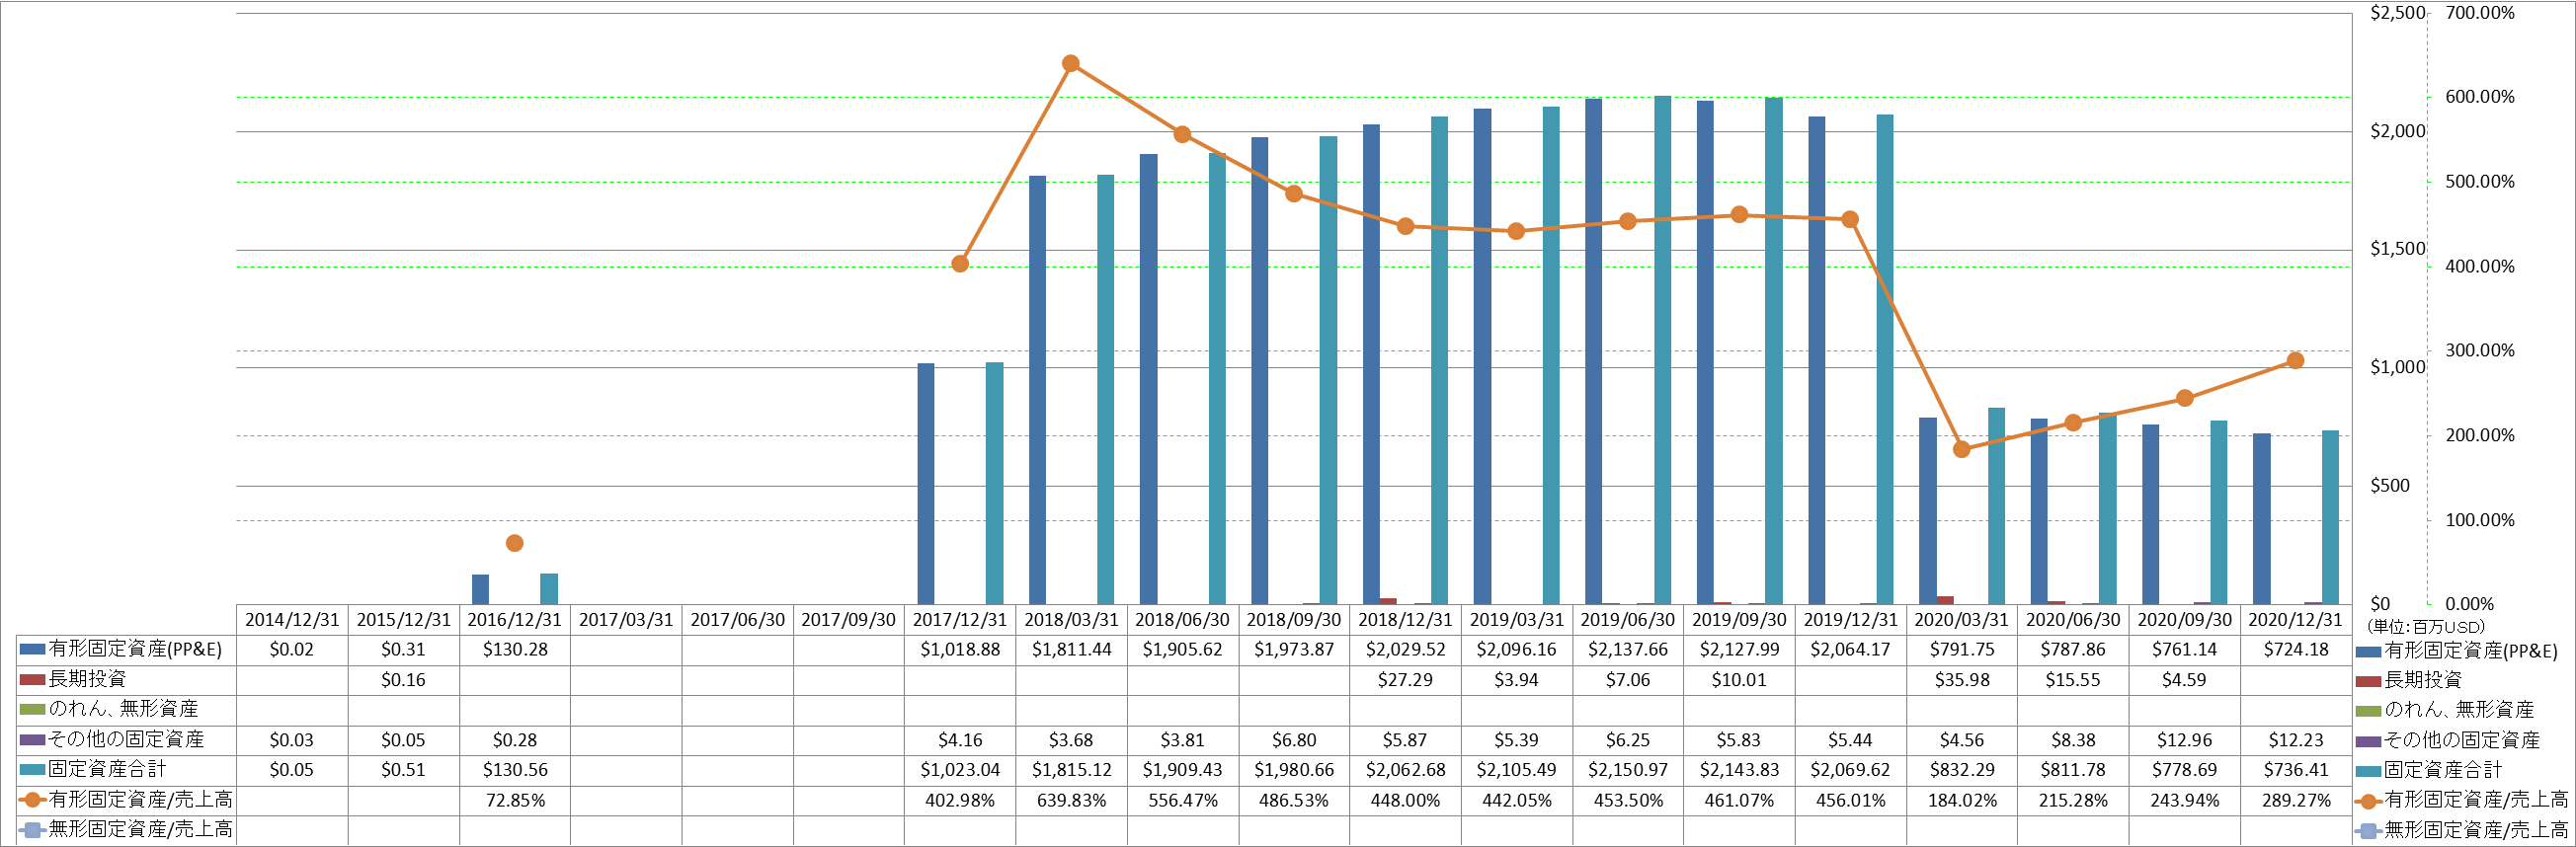Click the row label 固定資産合計 in the data table
The width and height of the screenshot is (2576, 847).
107,769
